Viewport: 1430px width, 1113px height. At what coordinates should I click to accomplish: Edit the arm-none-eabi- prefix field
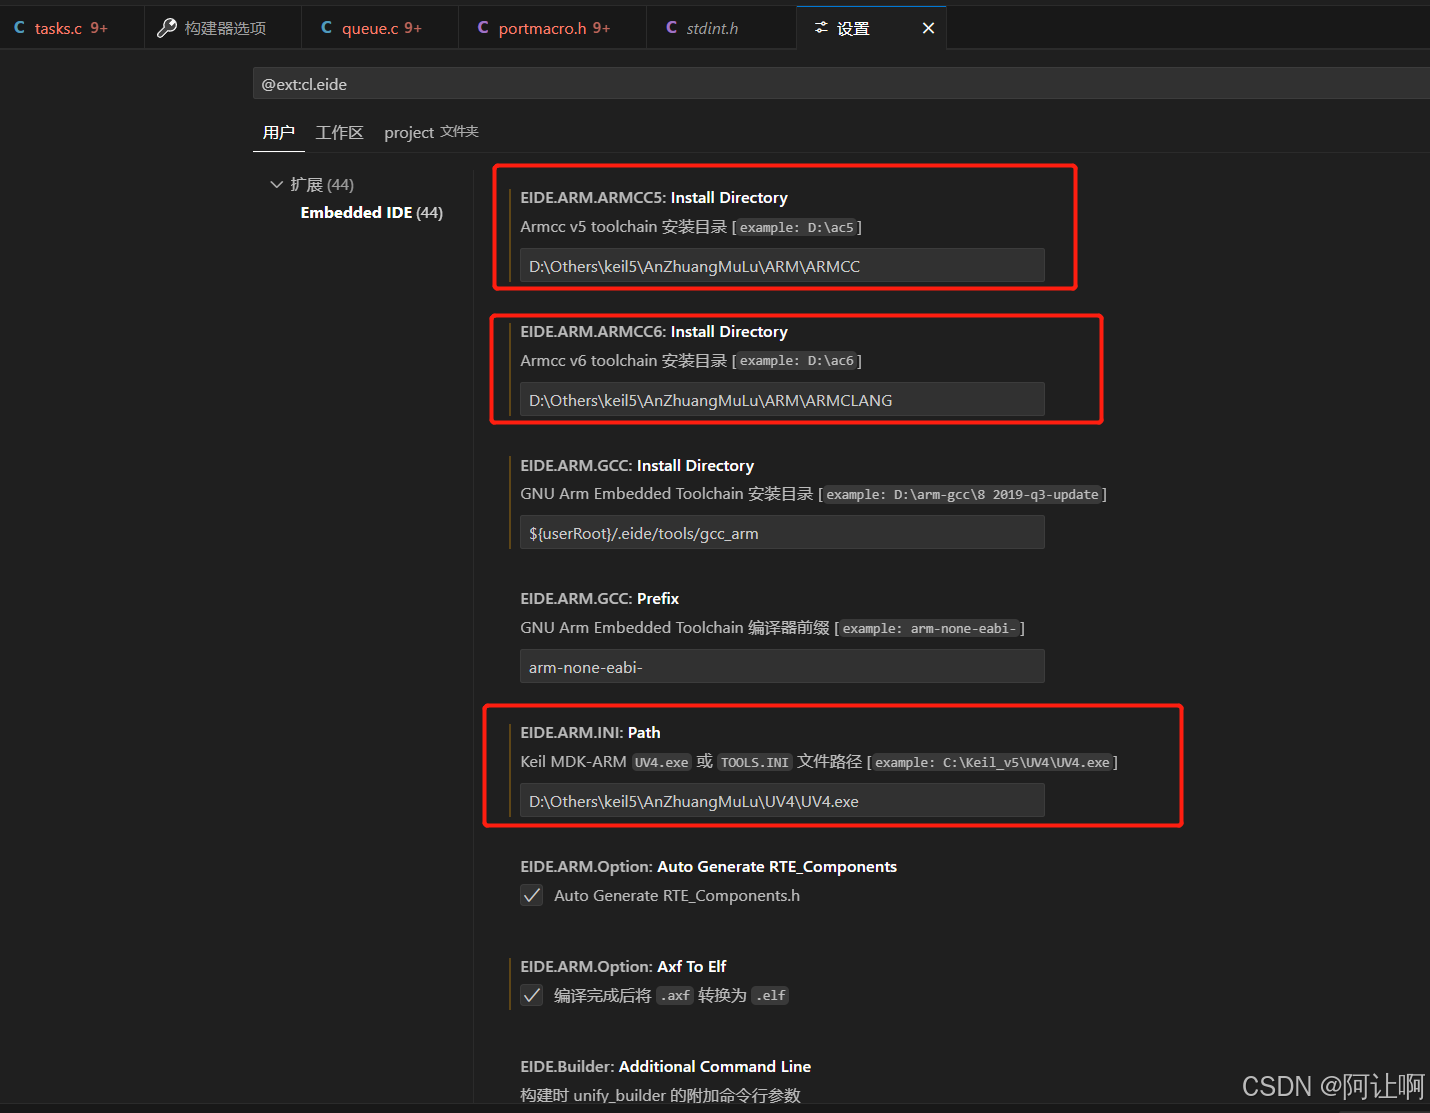(782, 666)
